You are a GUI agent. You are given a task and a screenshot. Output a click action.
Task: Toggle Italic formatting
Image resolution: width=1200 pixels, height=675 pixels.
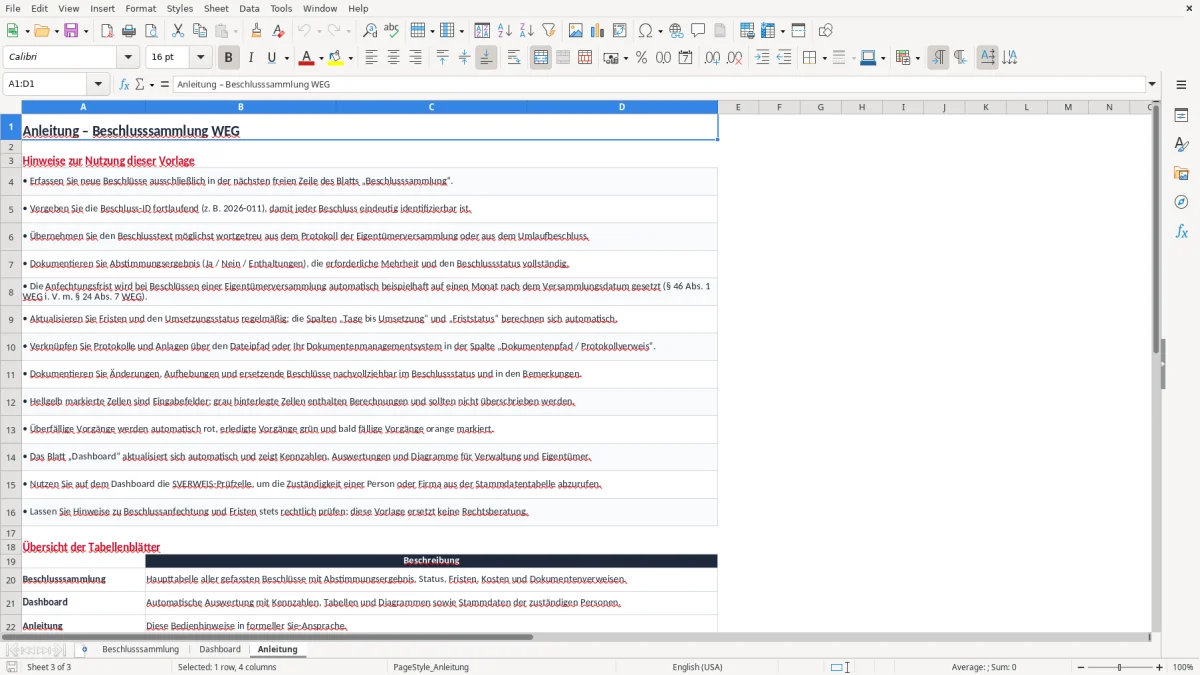click(250, 58)
